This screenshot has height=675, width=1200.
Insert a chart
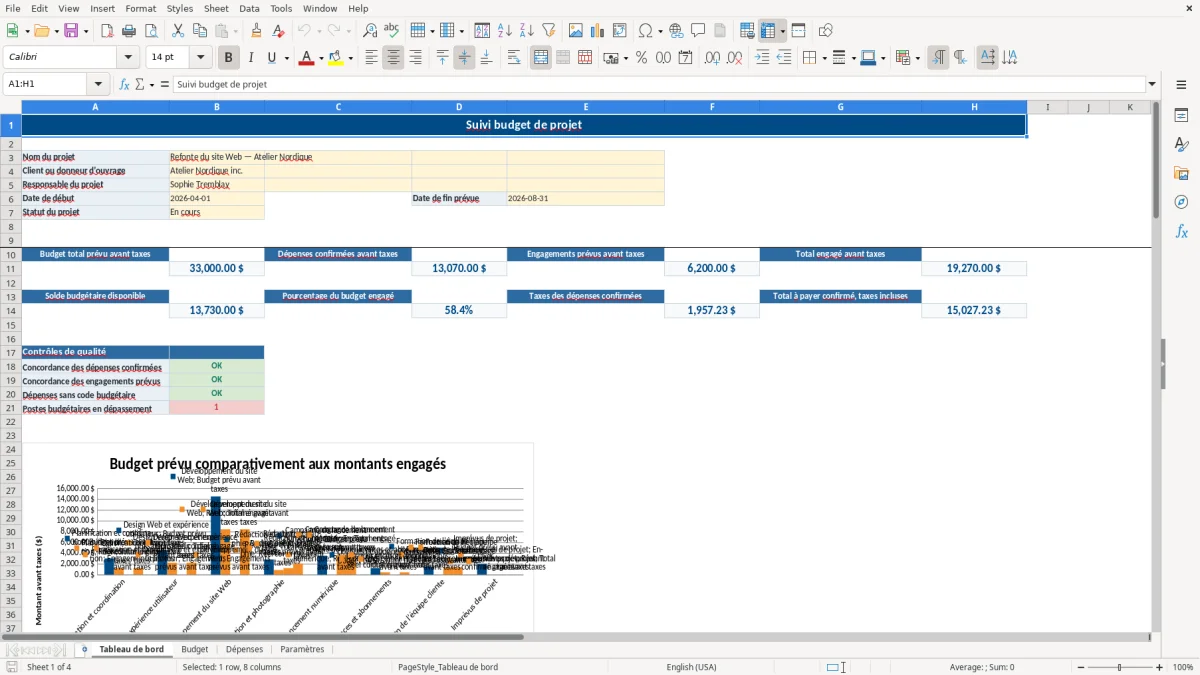(x=598, y=31)
